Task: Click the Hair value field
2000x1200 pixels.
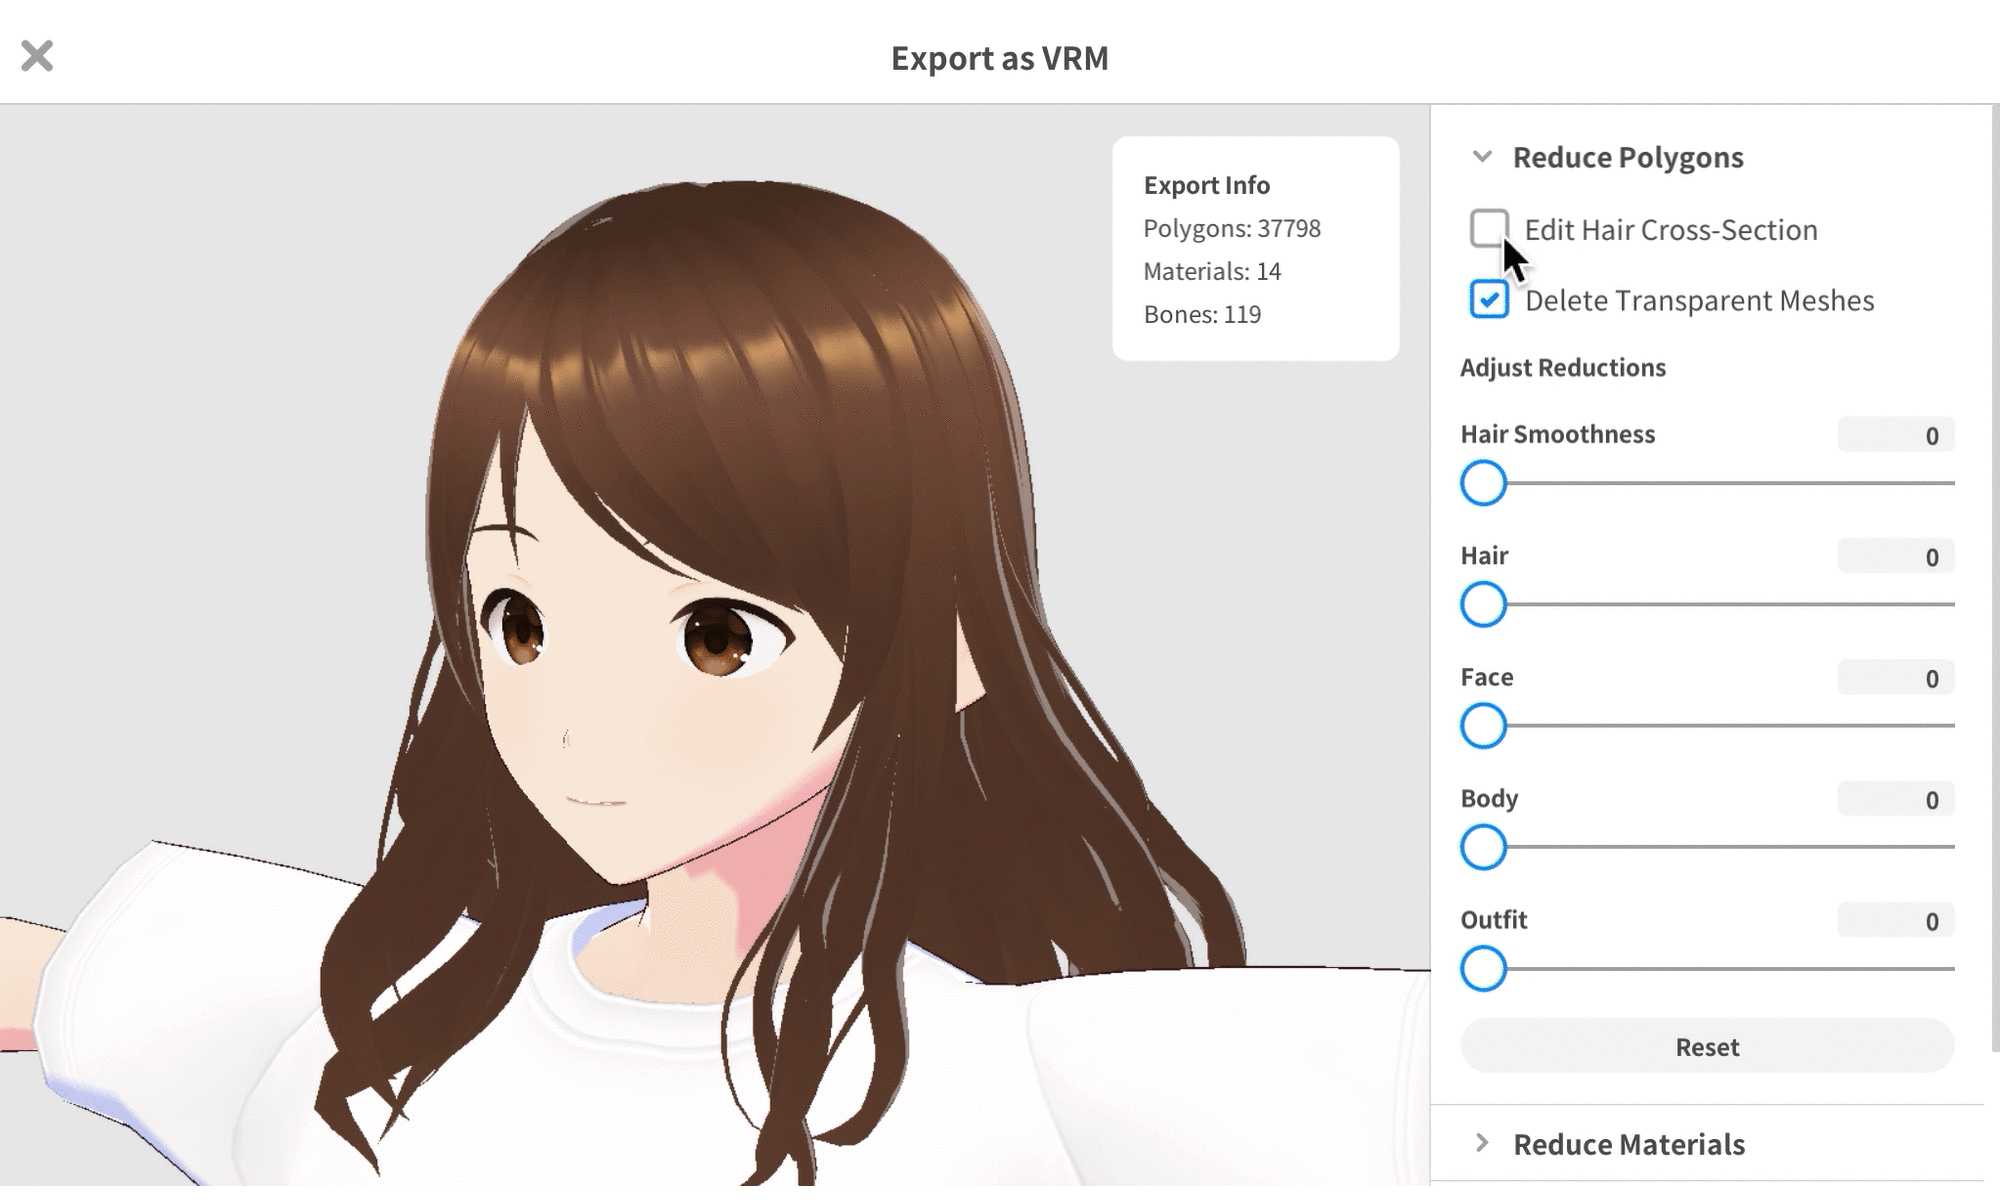Action: pyautogui.click(x=1895, y=557)
